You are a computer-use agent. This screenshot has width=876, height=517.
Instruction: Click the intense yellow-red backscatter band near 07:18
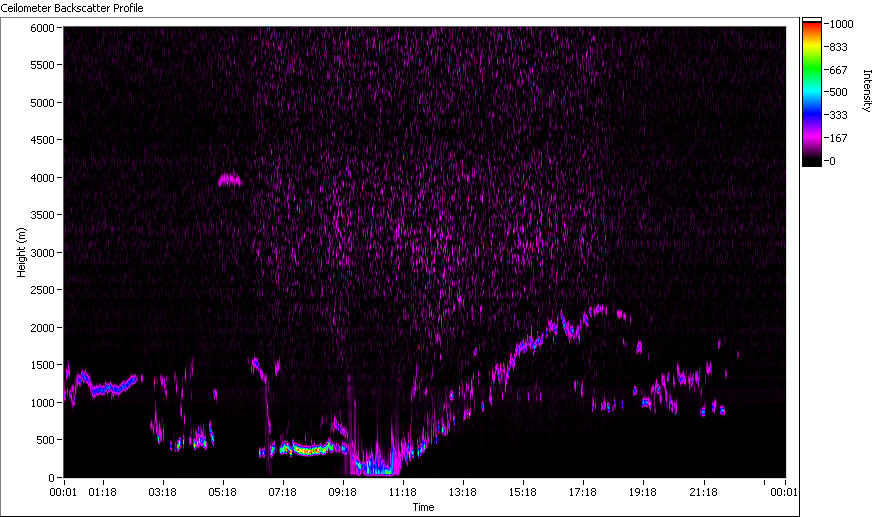click(308, 449)
